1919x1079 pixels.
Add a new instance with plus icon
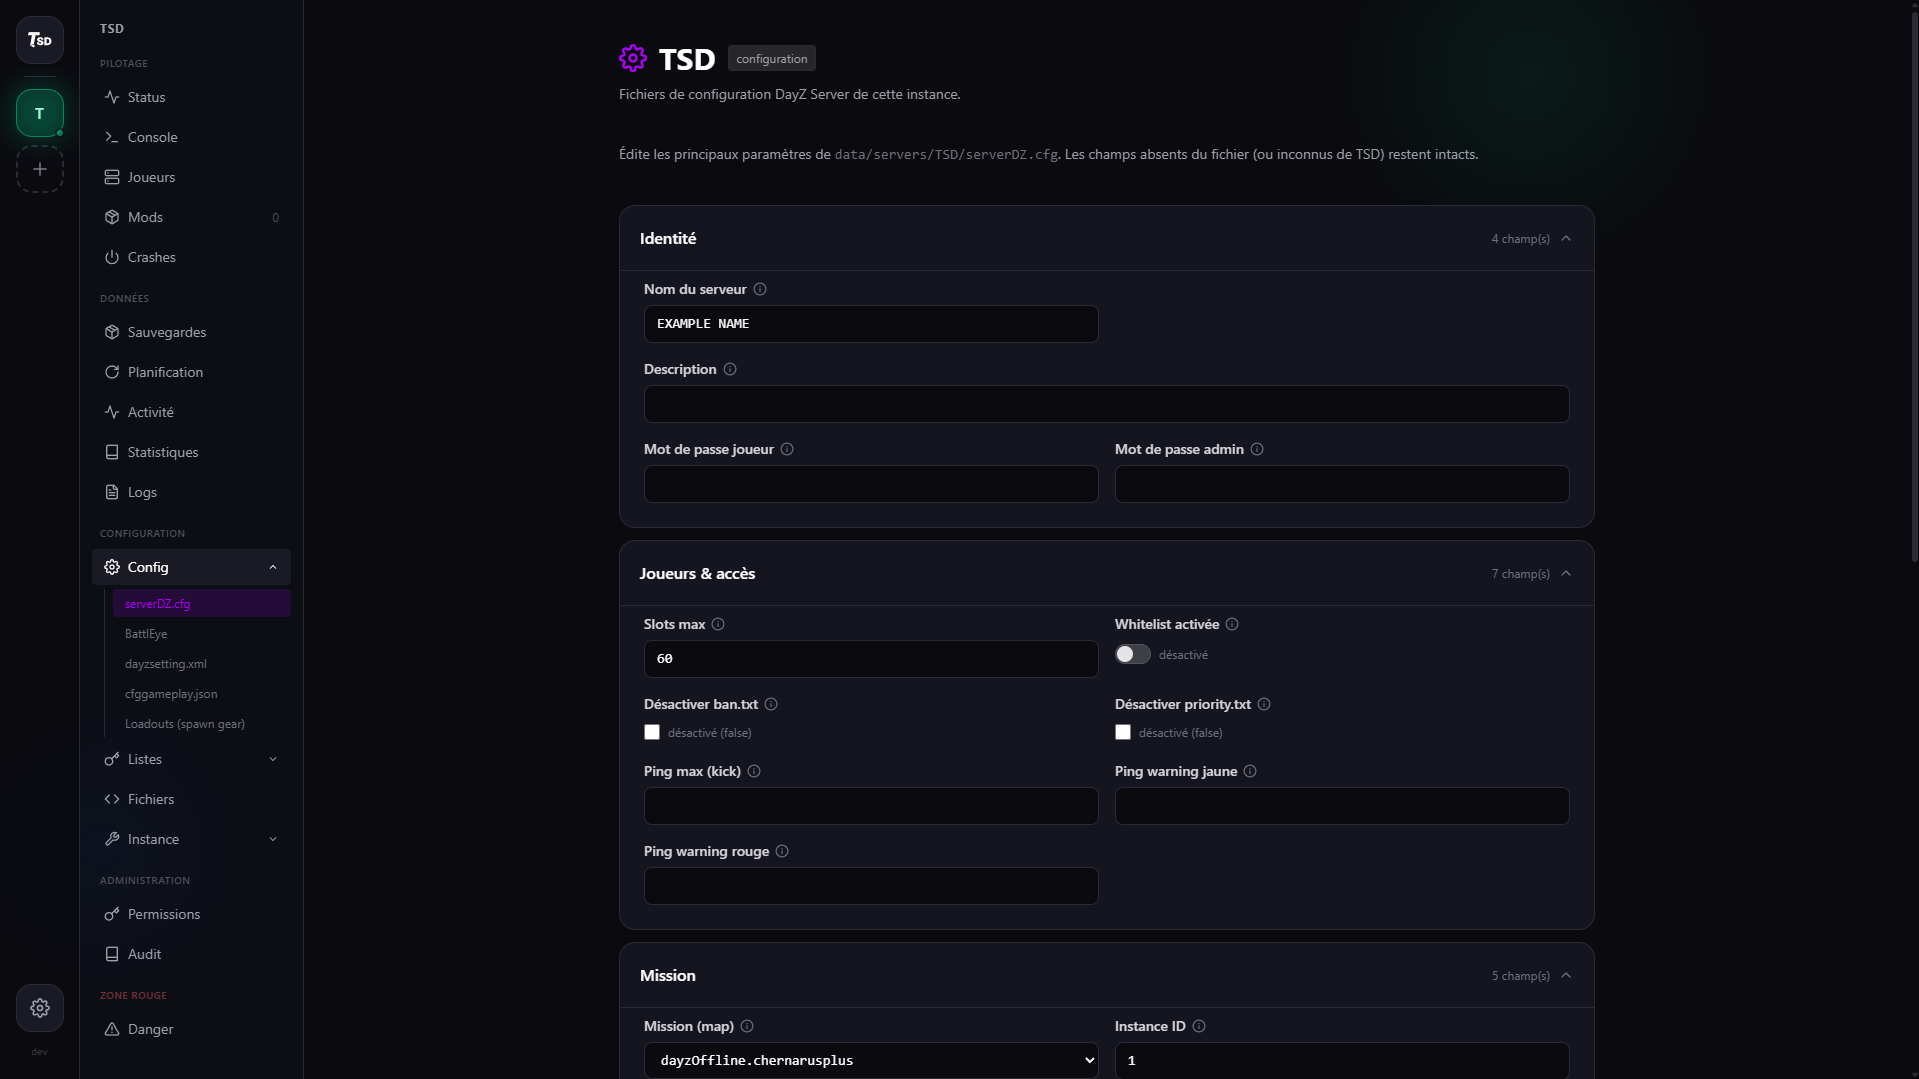pyautogui.click(x=40, y=169)
